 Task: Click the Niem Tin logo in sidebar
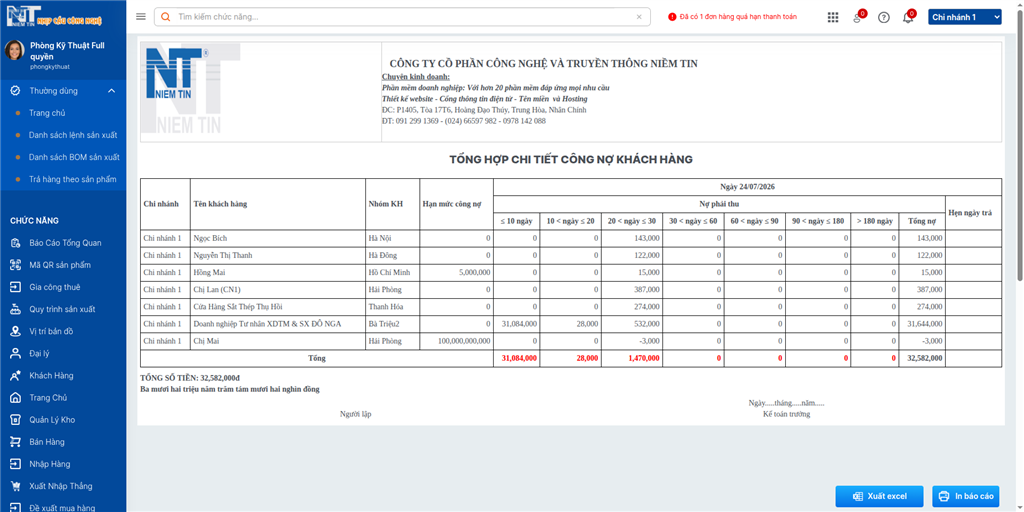54,16
